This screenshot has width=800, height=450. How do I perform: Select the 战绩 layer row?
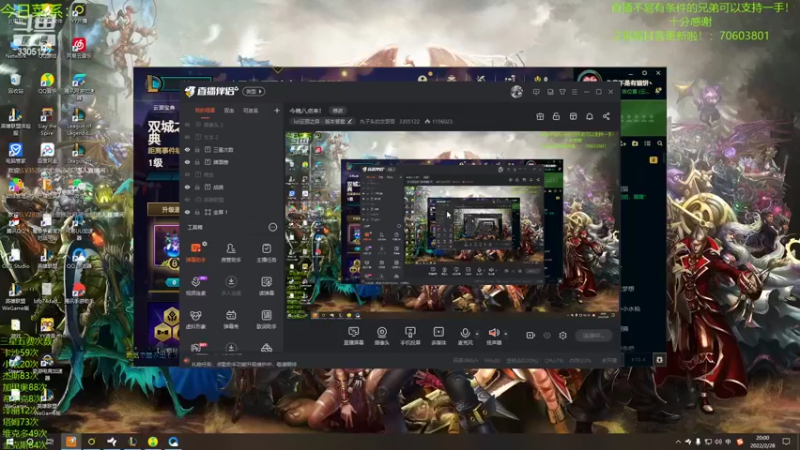pyautogui.click(x=232, y=187)
